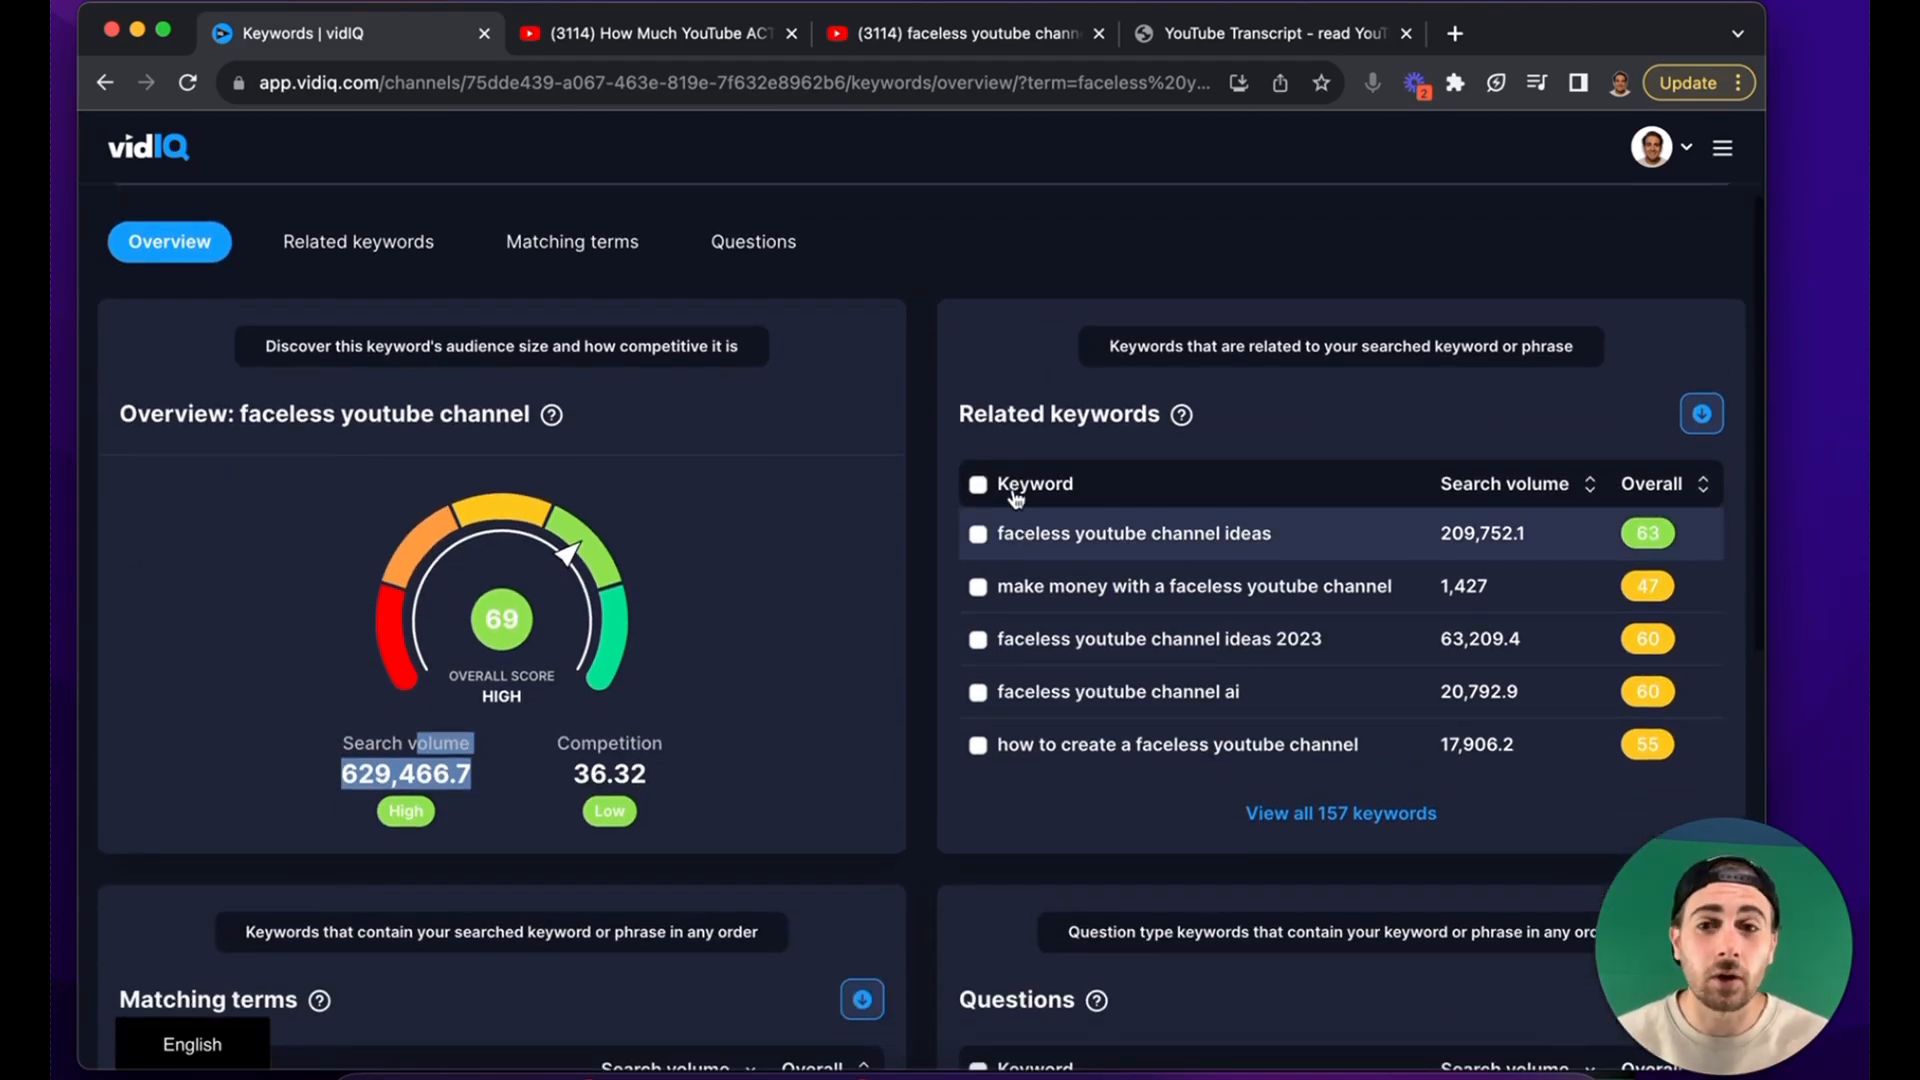The width and height of the screenshot is (1920, 1080).
Task: Enable checkbox for how to create faceless channel
Action: (x=978, y=744)
